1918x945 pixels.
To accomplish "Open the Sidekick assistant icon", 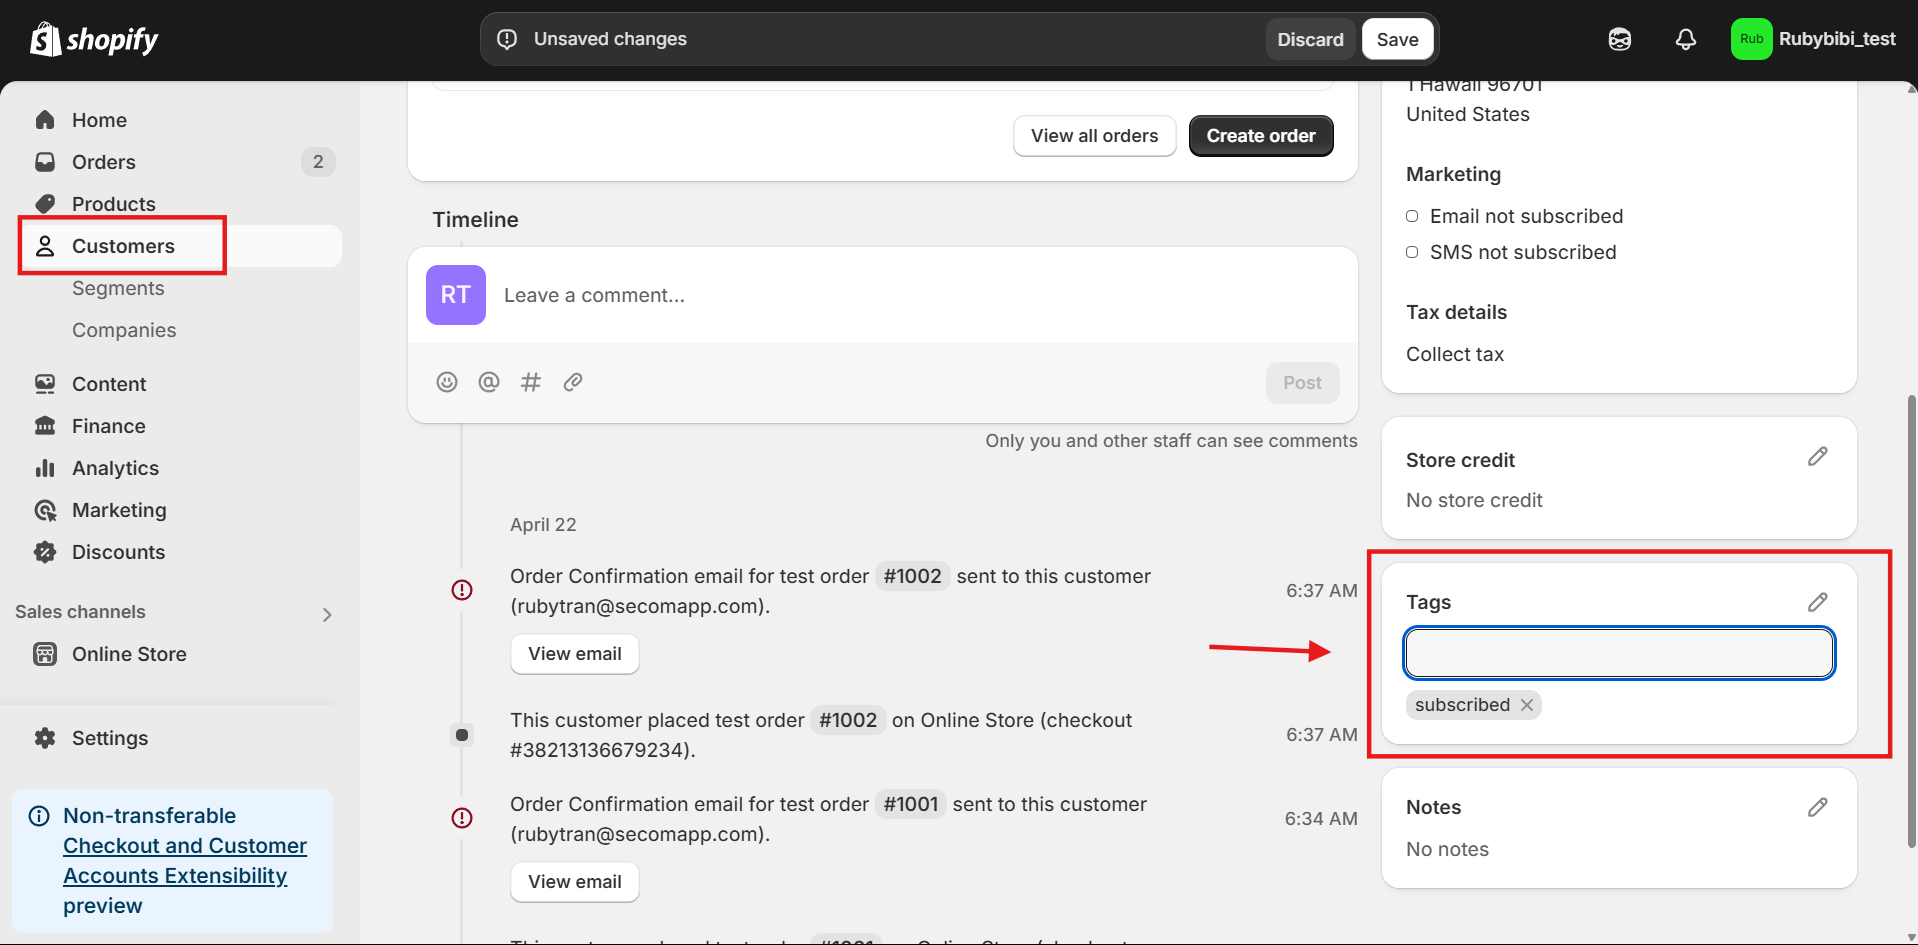I will [x=1620, y=39].
